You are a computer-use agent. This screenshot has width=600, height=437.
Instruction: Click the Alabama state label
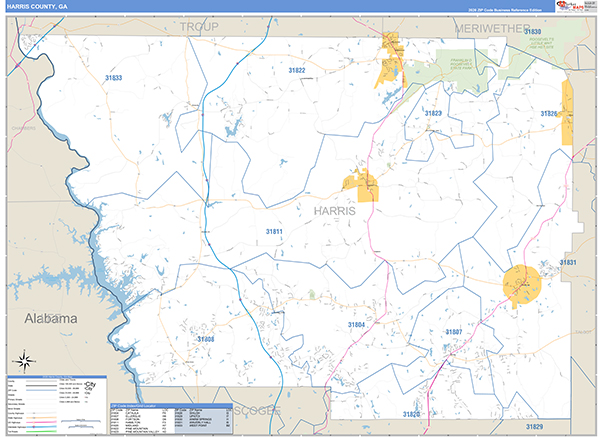click(51, 318)
